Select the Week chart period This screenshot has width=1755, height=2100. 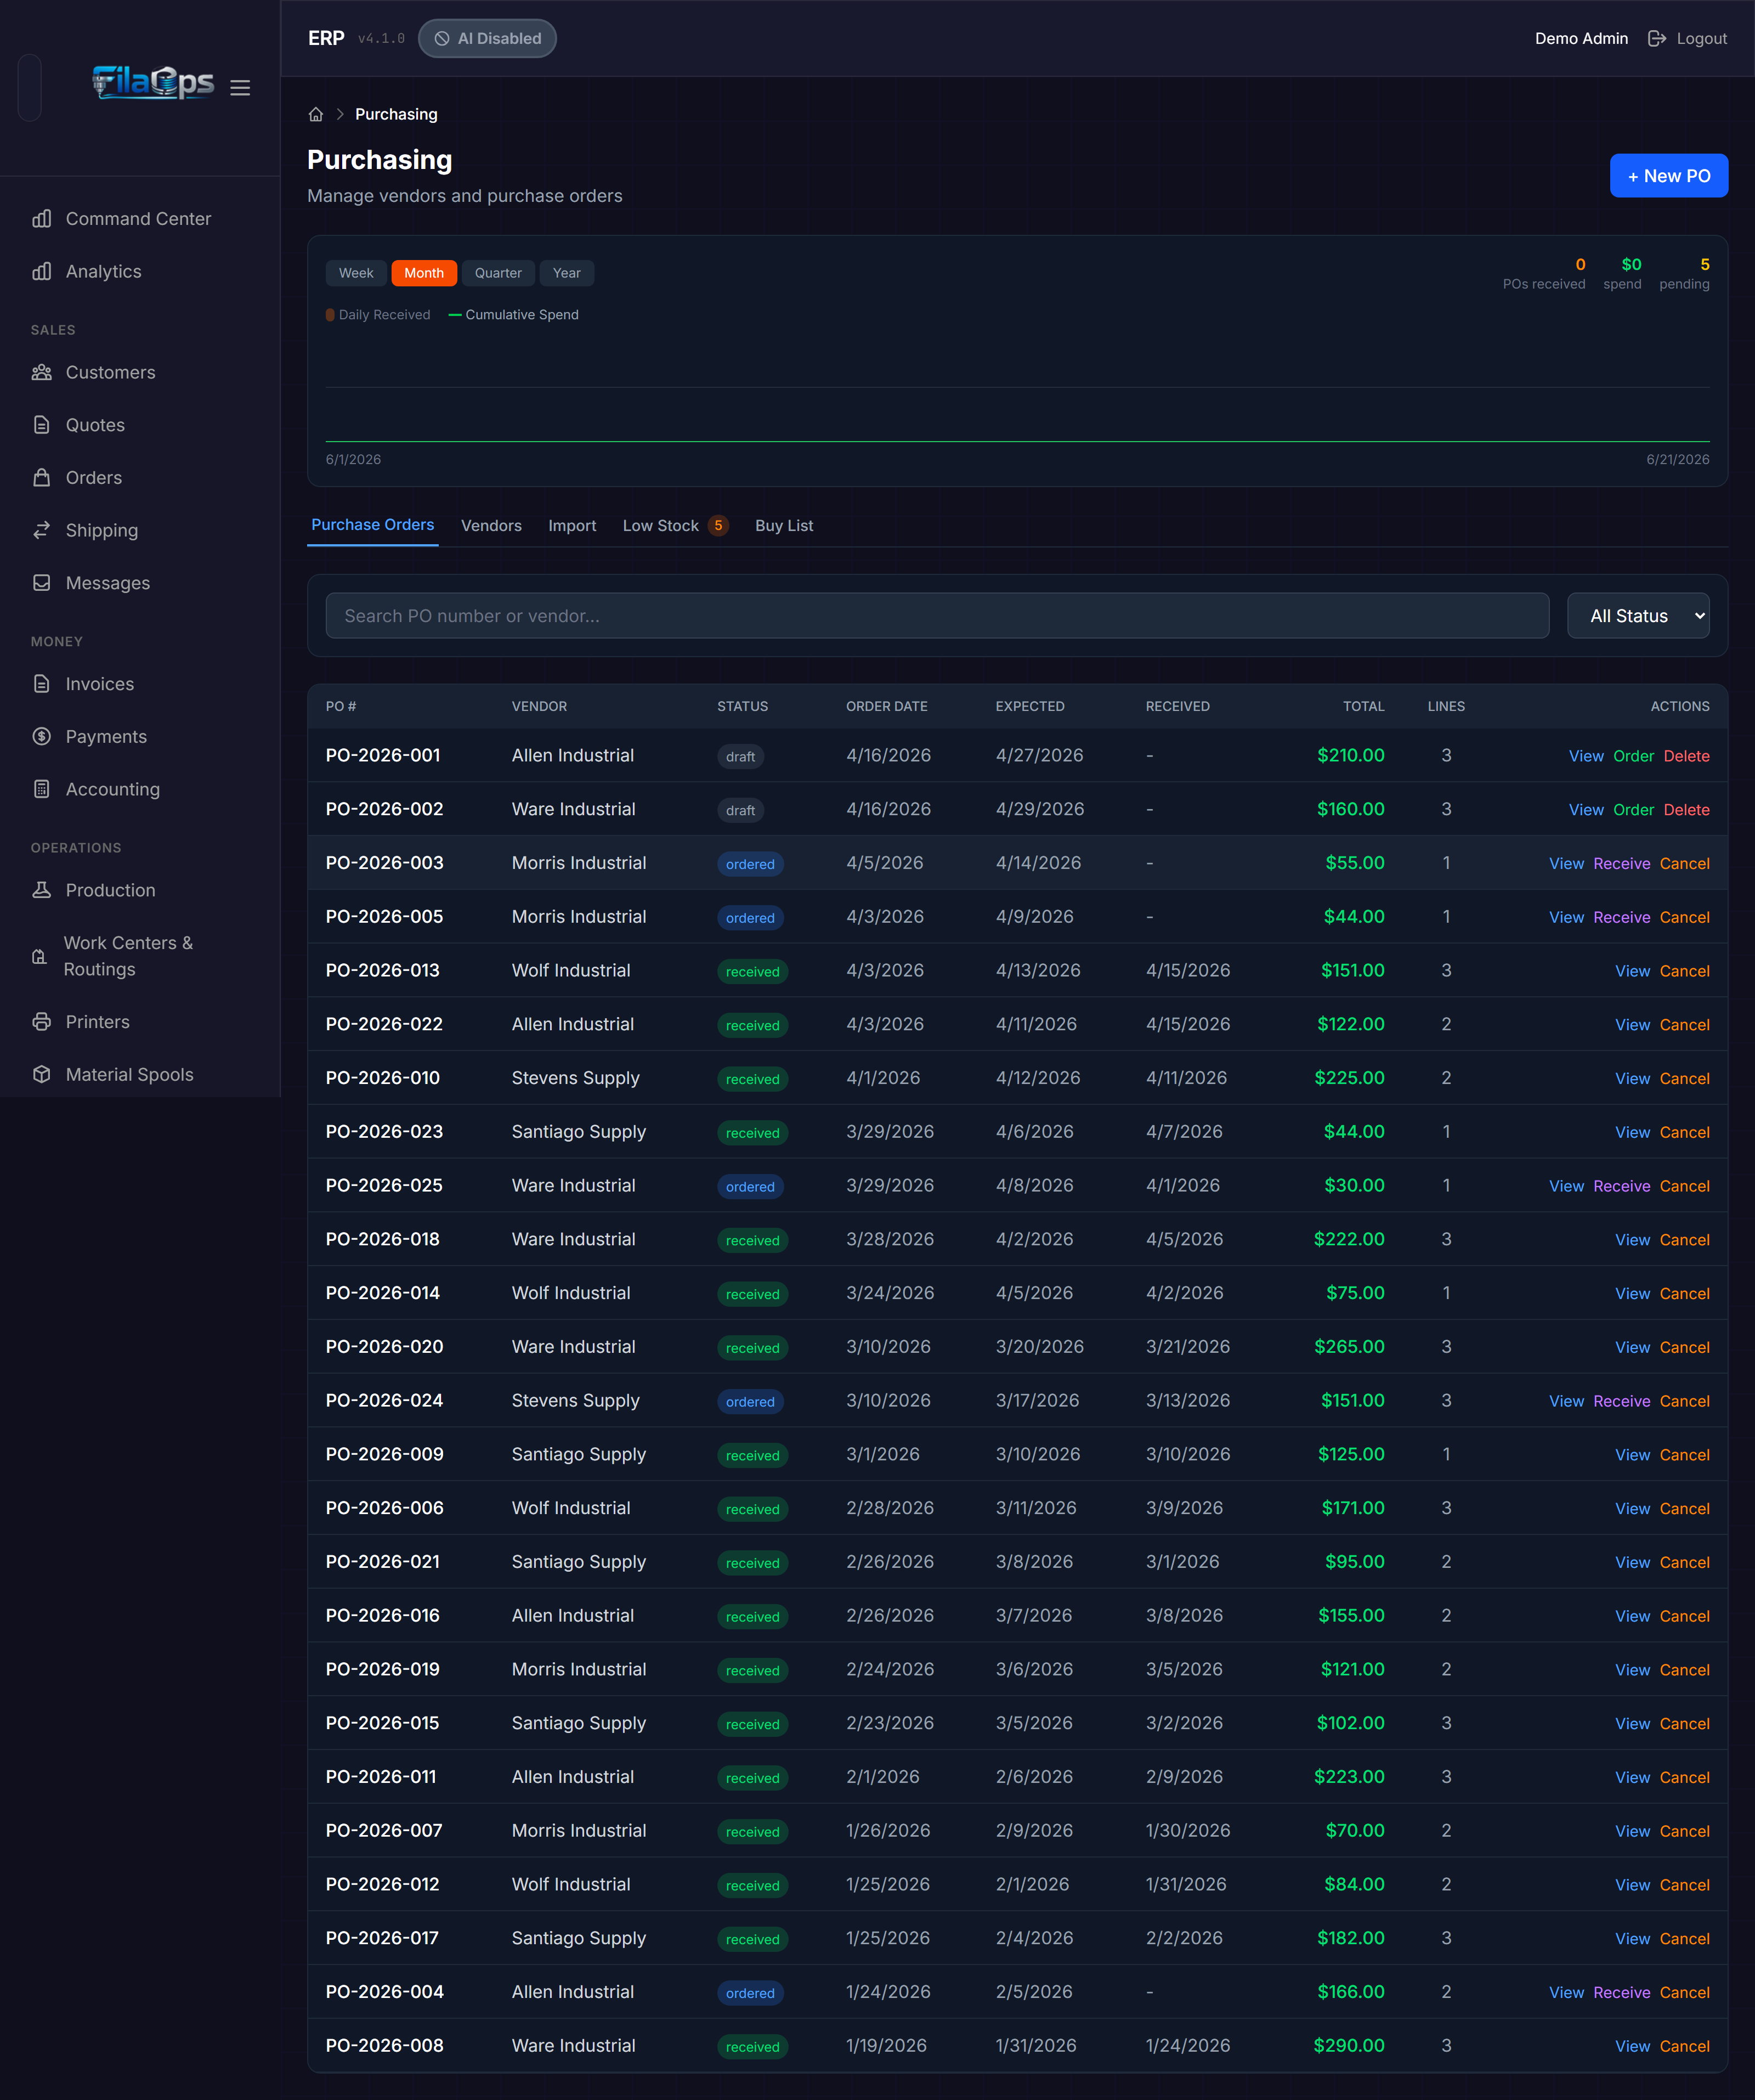tap(356, 273)
